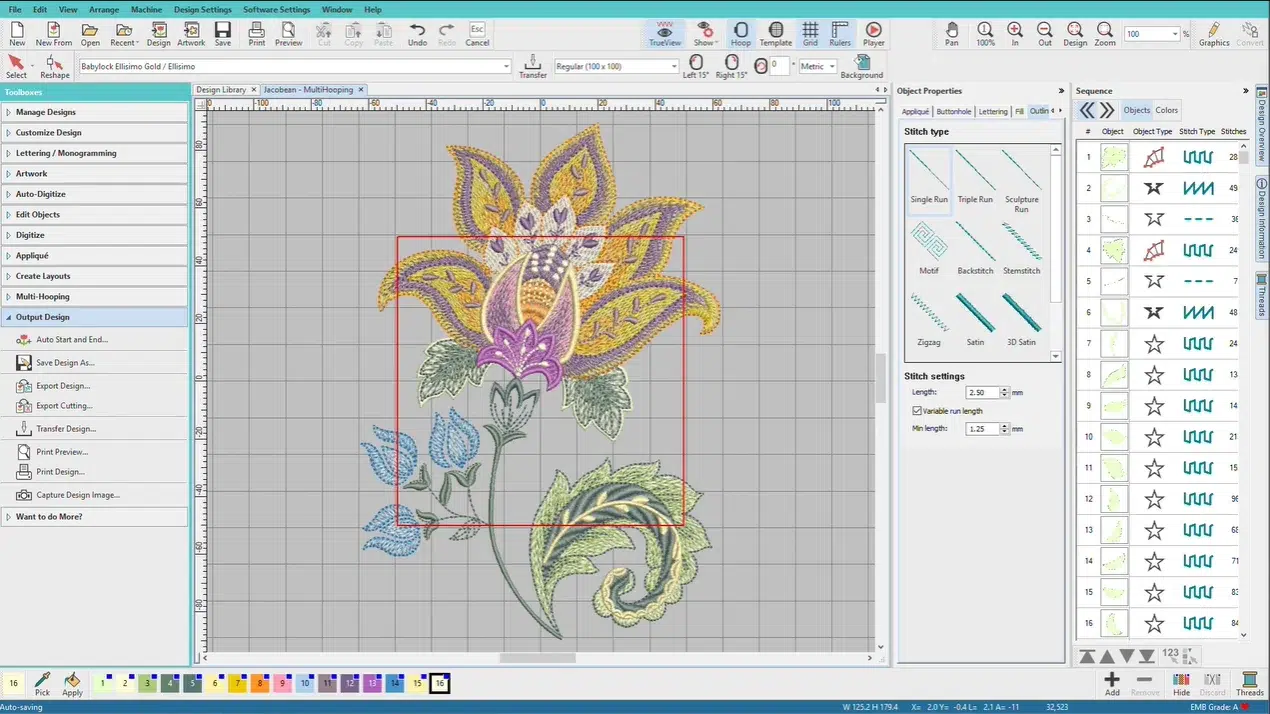Open the hoop size dropdown
The width and height of the screenshot is (1270, 714).
tap(674, 66)
